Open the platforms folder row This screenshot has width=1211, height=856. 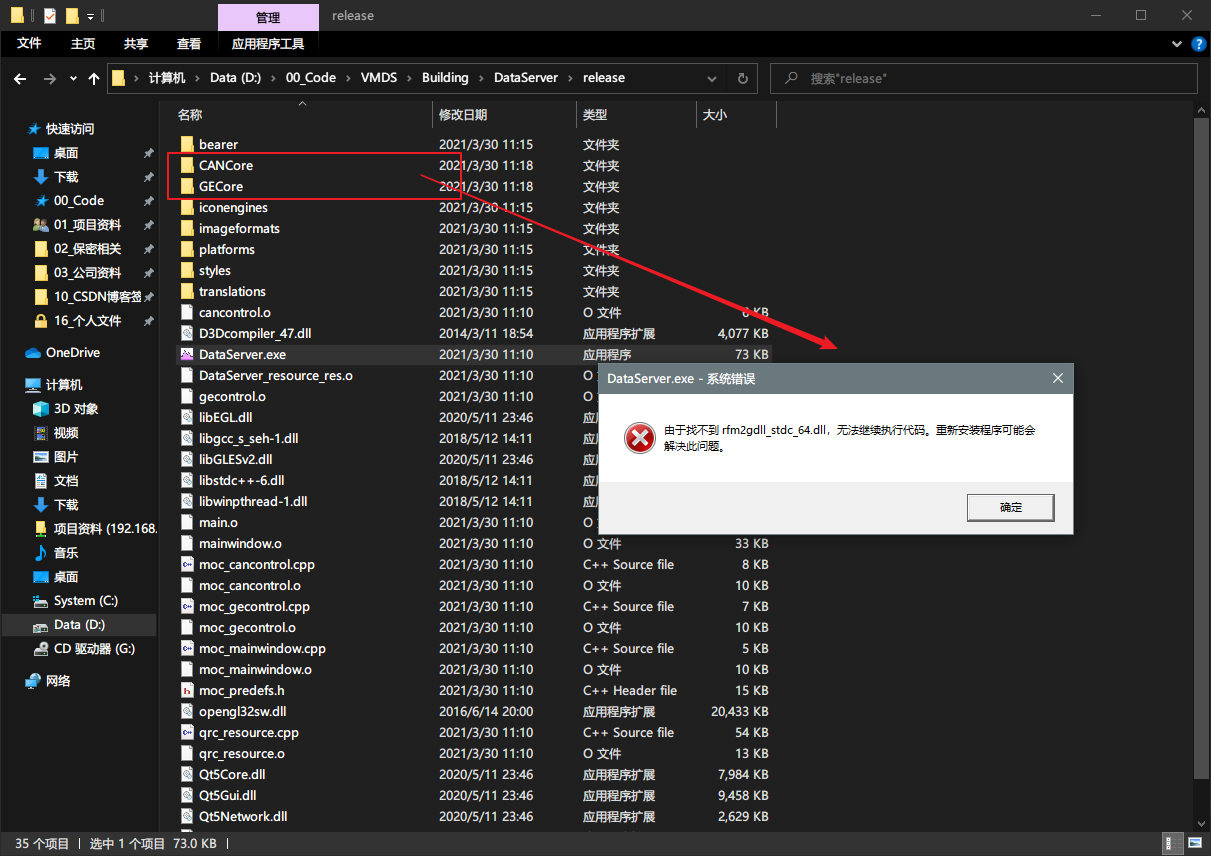pyautogui.click(x=473, y=249)
